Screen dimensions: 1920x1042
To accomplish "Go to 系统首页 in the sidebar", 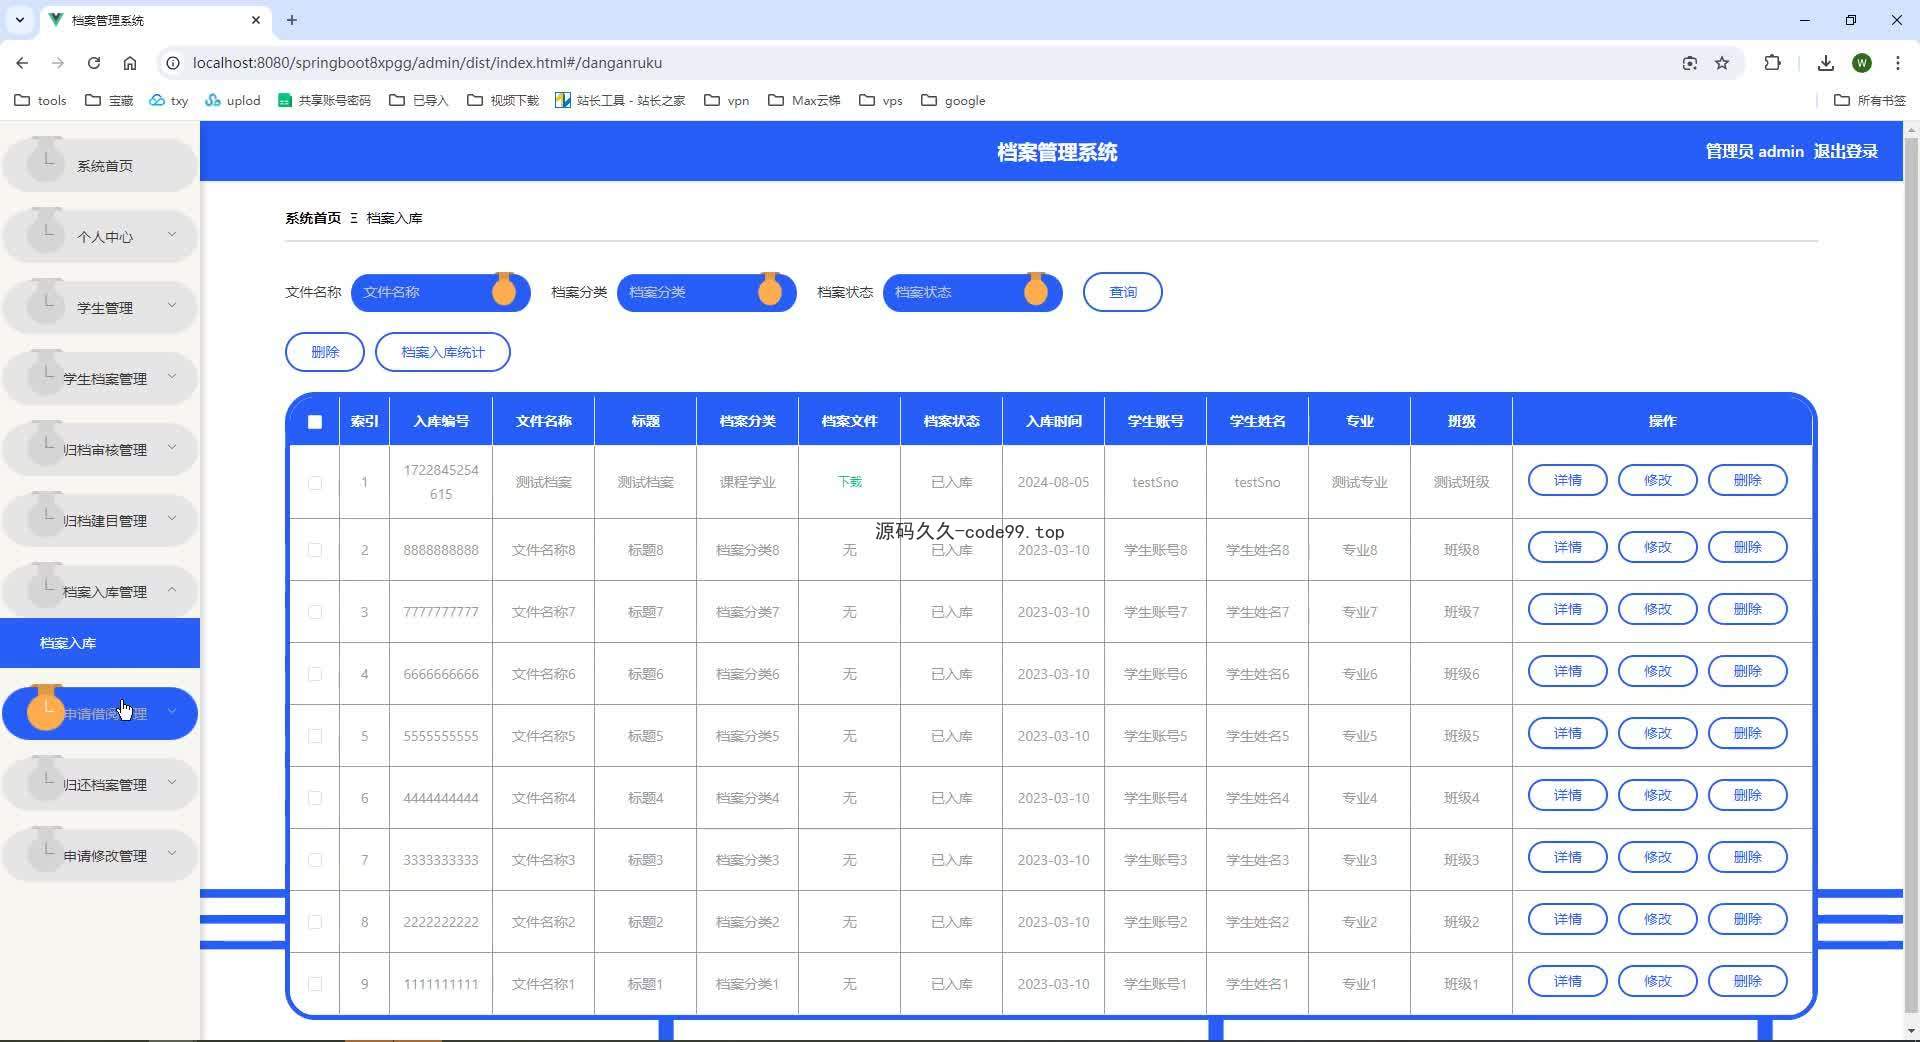I will tap(100, 165).
